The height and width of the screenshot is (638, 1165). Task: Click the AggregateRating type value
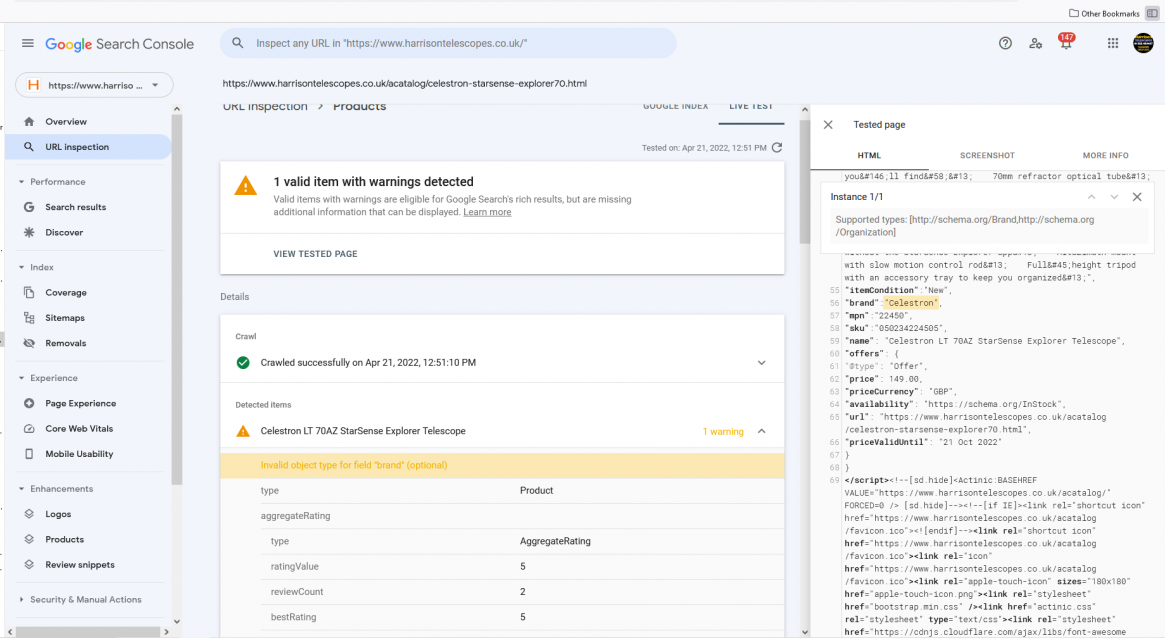tap(555, 541)
